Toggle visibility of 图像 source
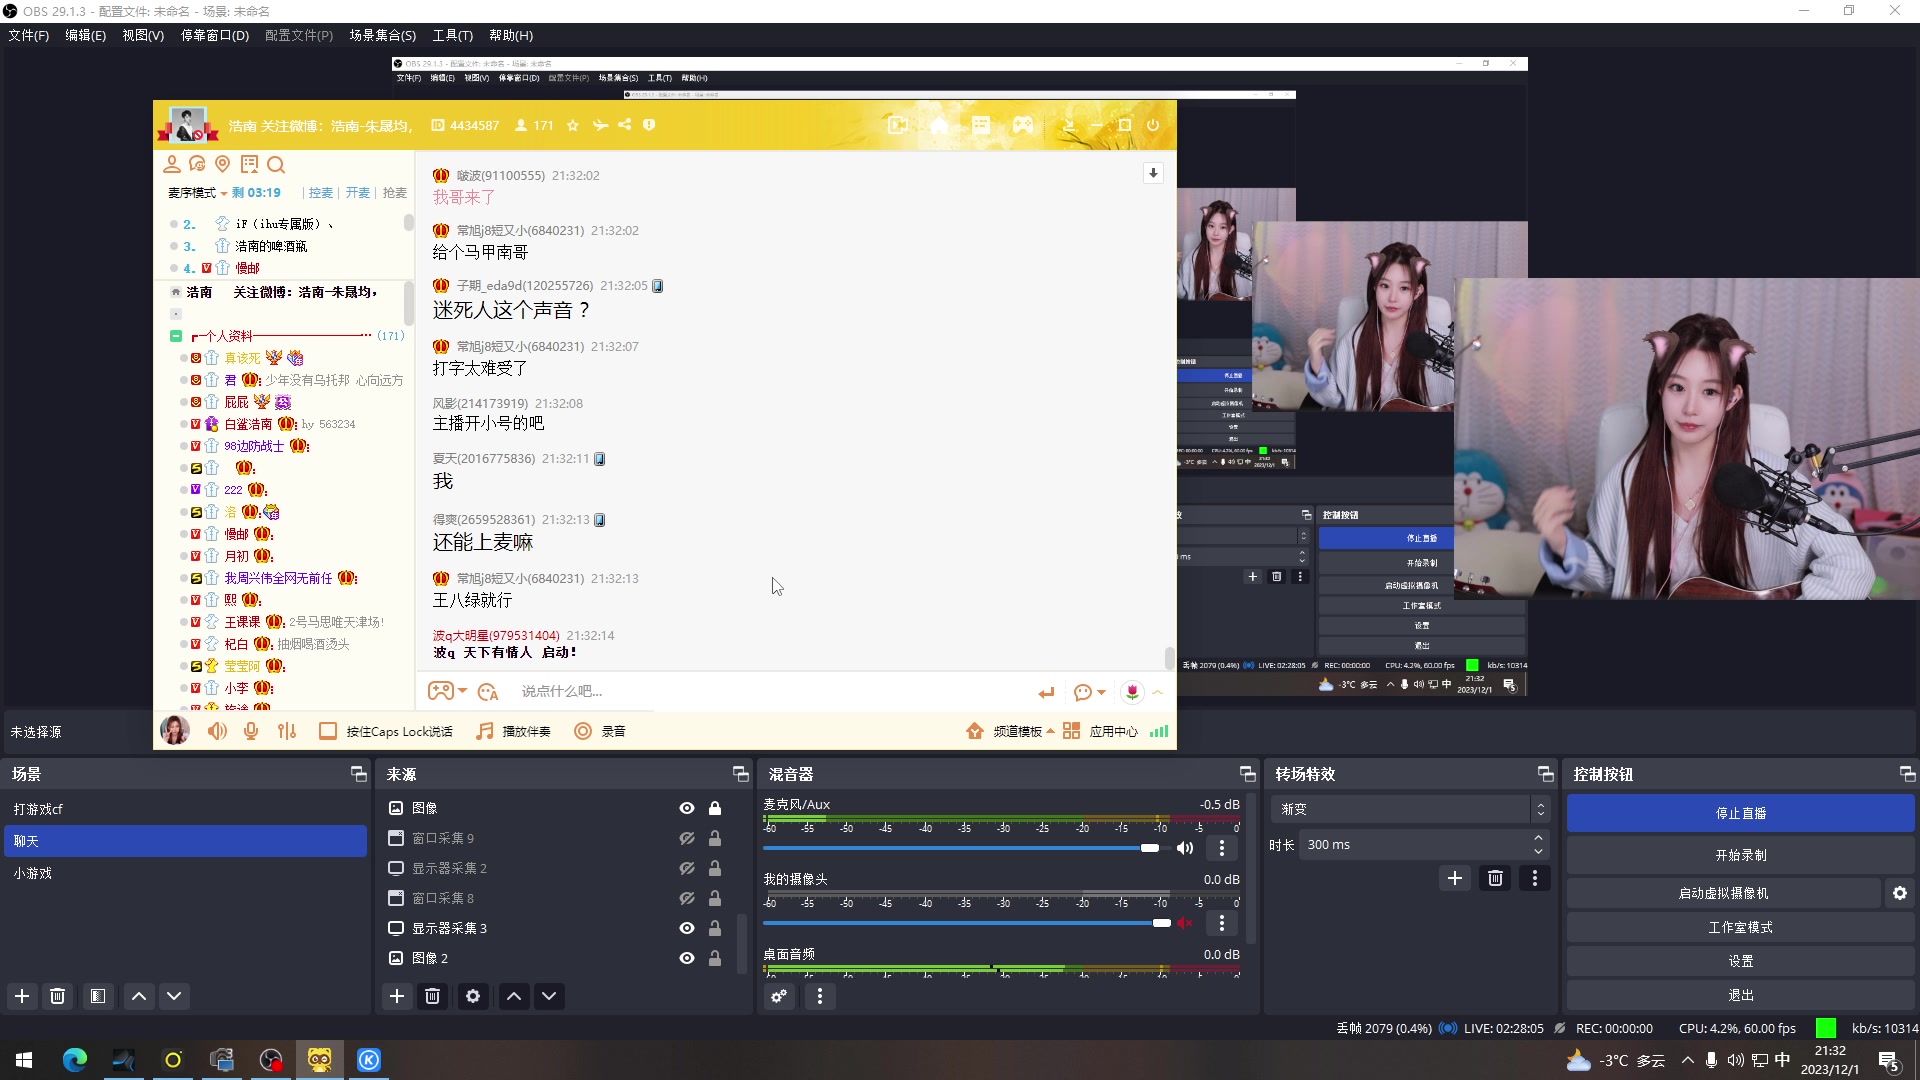Screen dimensions: 1920x1080 687,808
